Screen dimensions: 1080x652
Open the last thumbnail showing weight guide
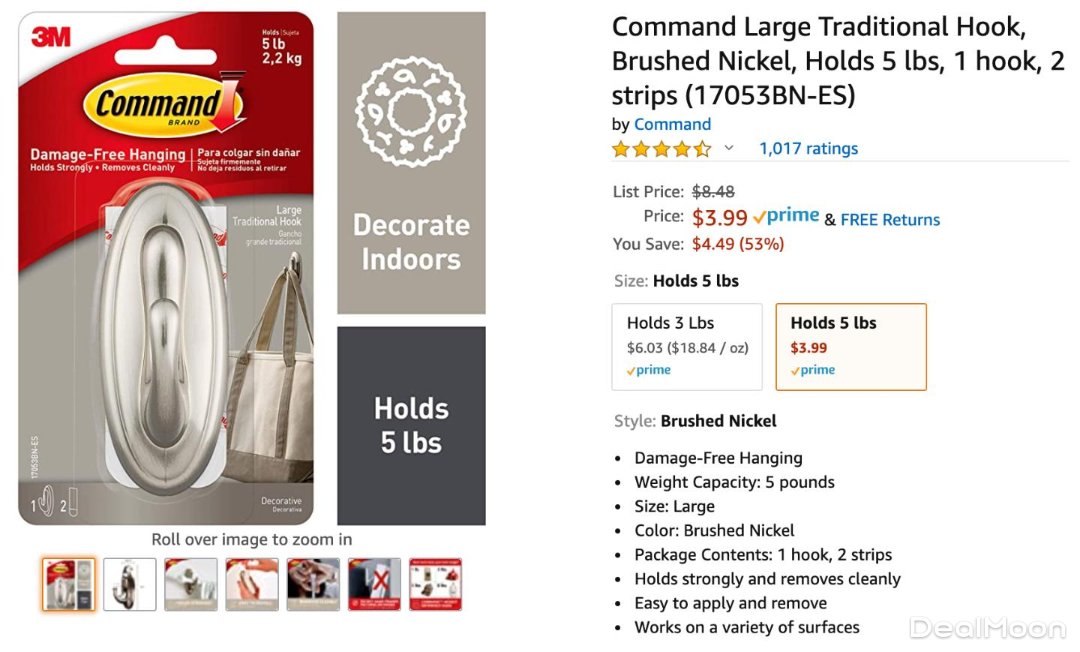point(435,584)
